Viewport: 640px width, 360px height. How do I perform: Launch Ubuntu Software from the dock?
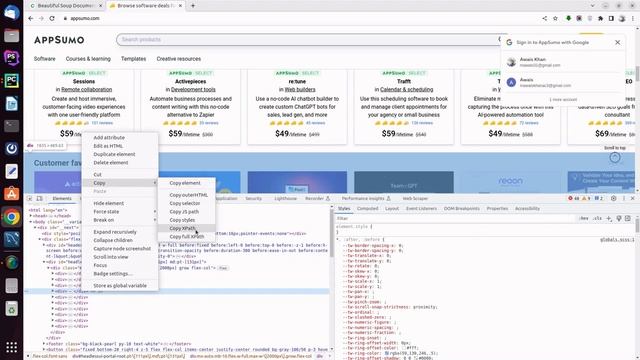coord(11,193)
